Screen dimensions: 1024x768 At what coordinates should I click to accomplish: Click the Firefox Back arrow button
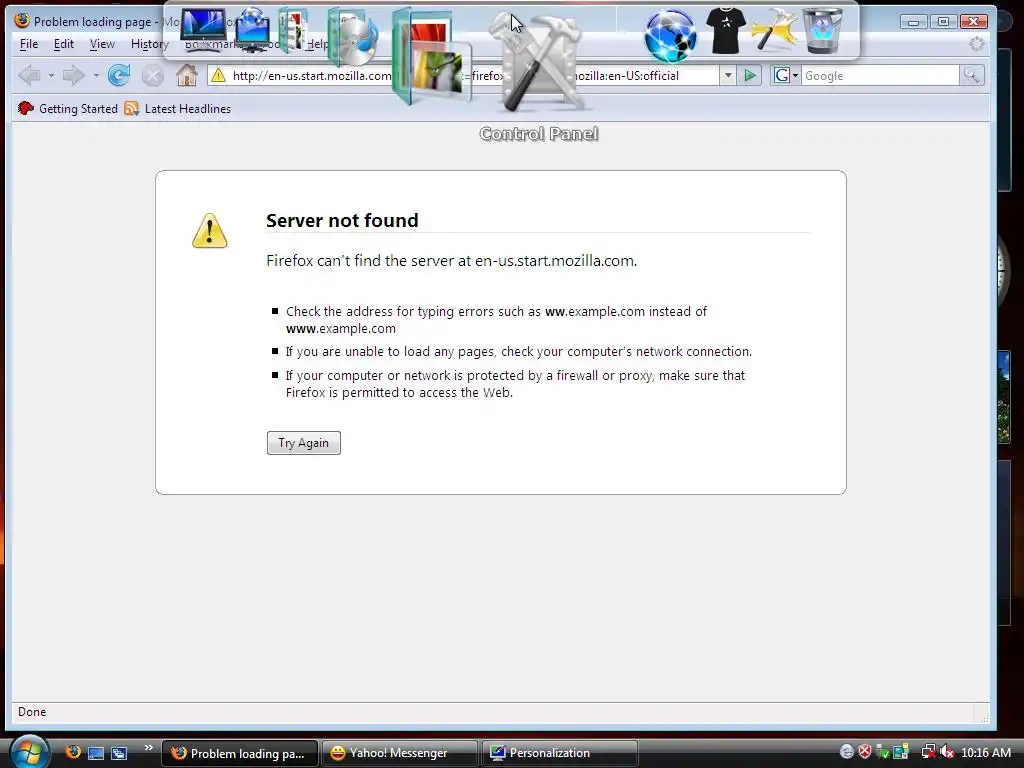29,75
